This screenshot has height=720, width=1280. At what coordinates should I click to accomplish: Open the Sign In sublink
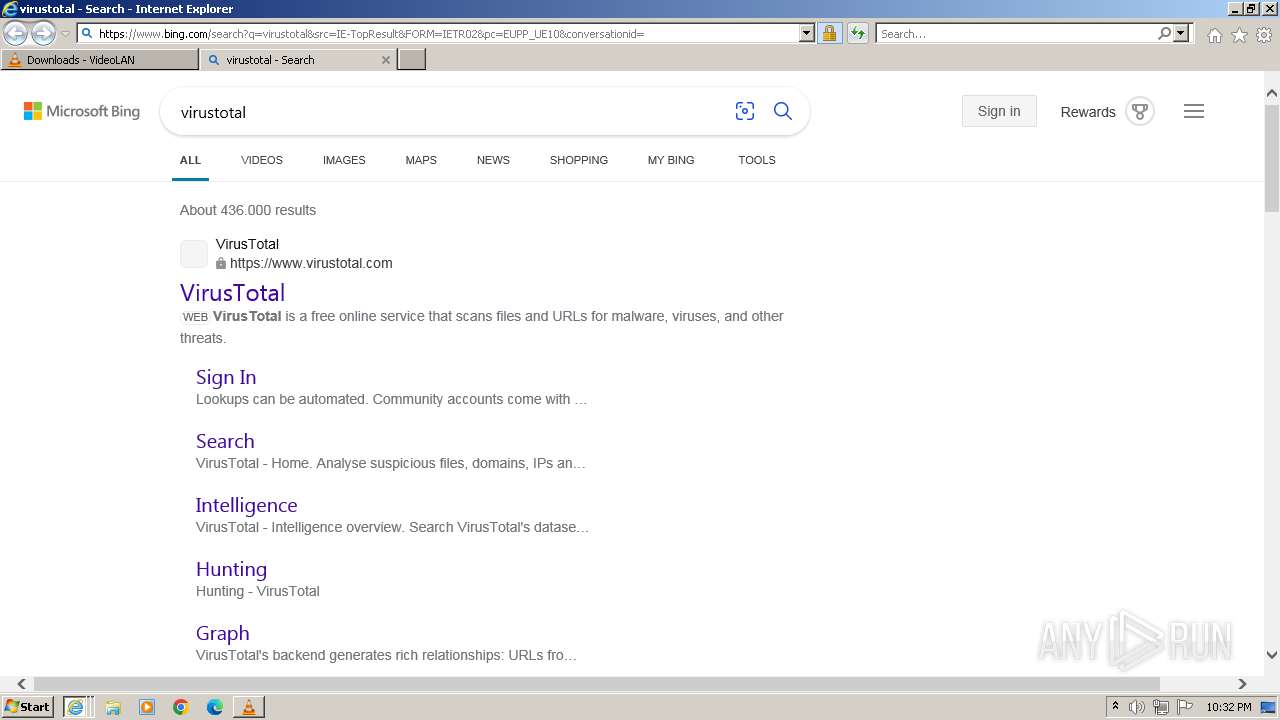pyautogui.click(x=226, y=377)
